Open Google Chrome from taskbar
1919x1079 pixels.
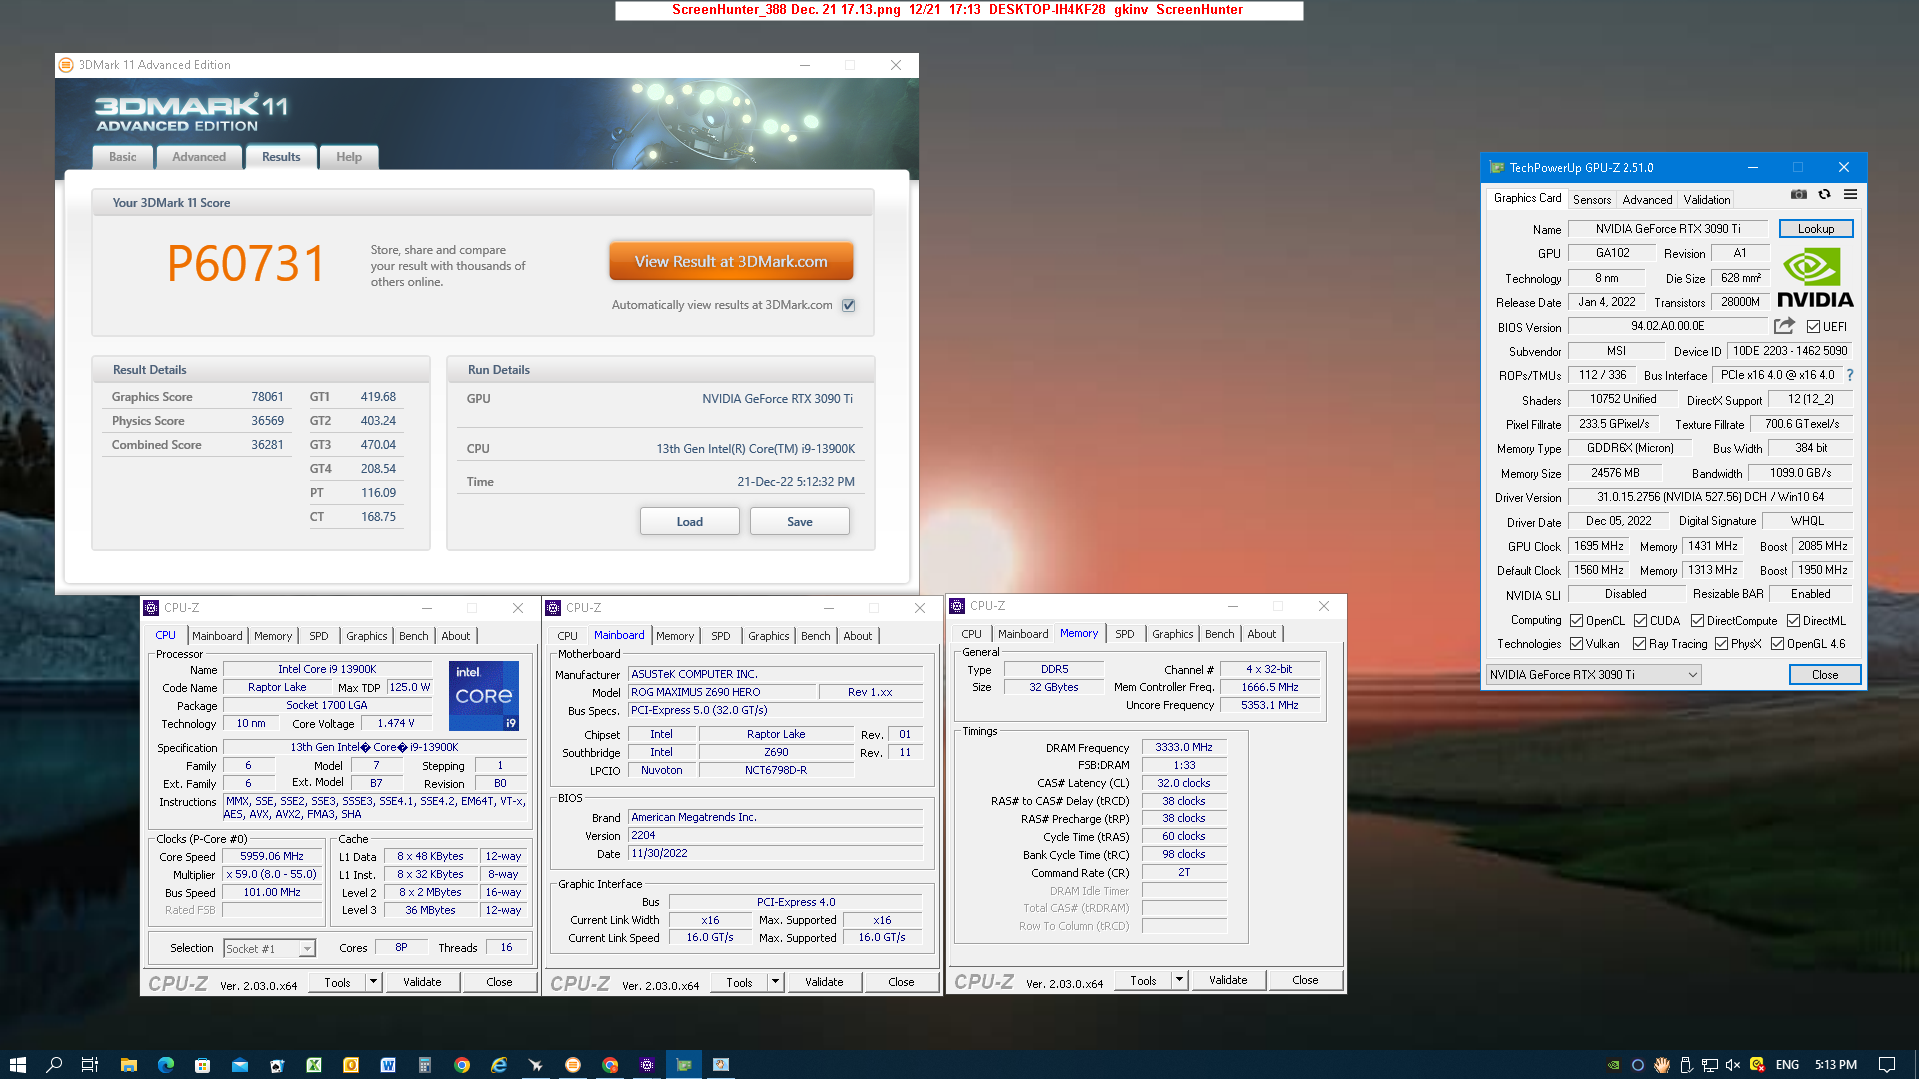(461, 1065)
